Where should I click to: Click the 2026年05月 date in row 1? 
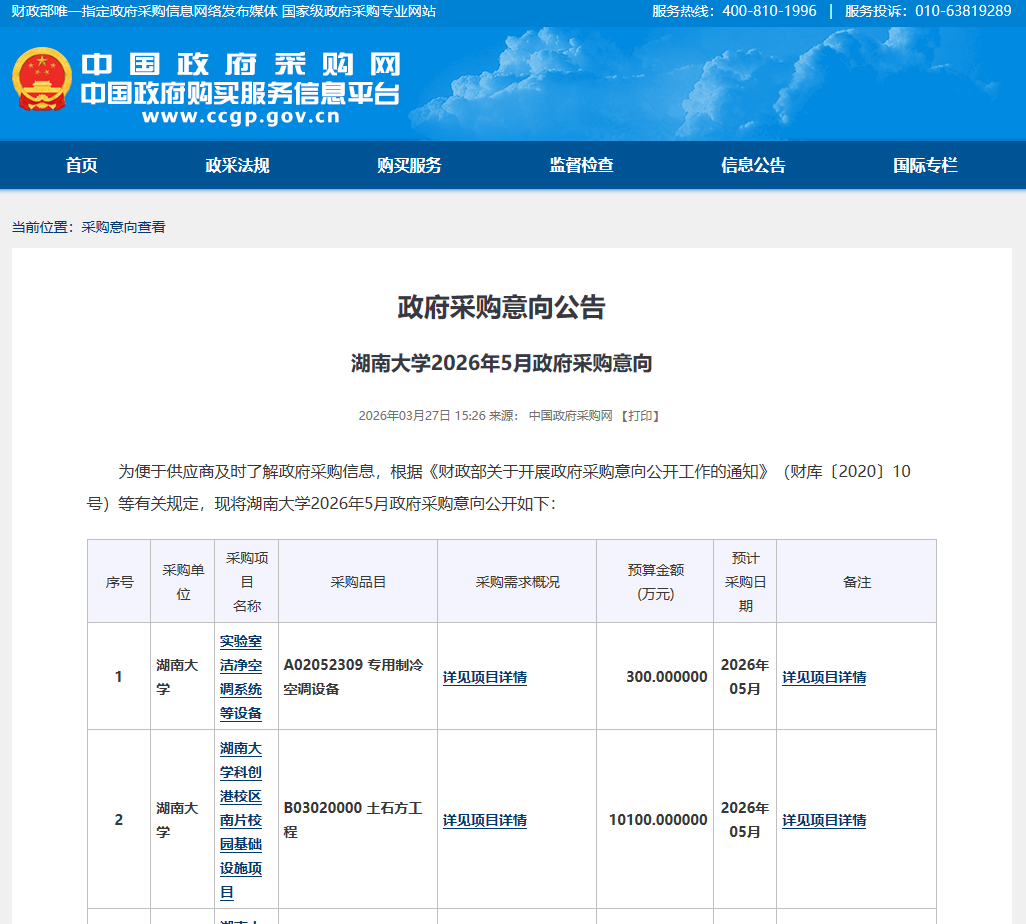[745, 677]
